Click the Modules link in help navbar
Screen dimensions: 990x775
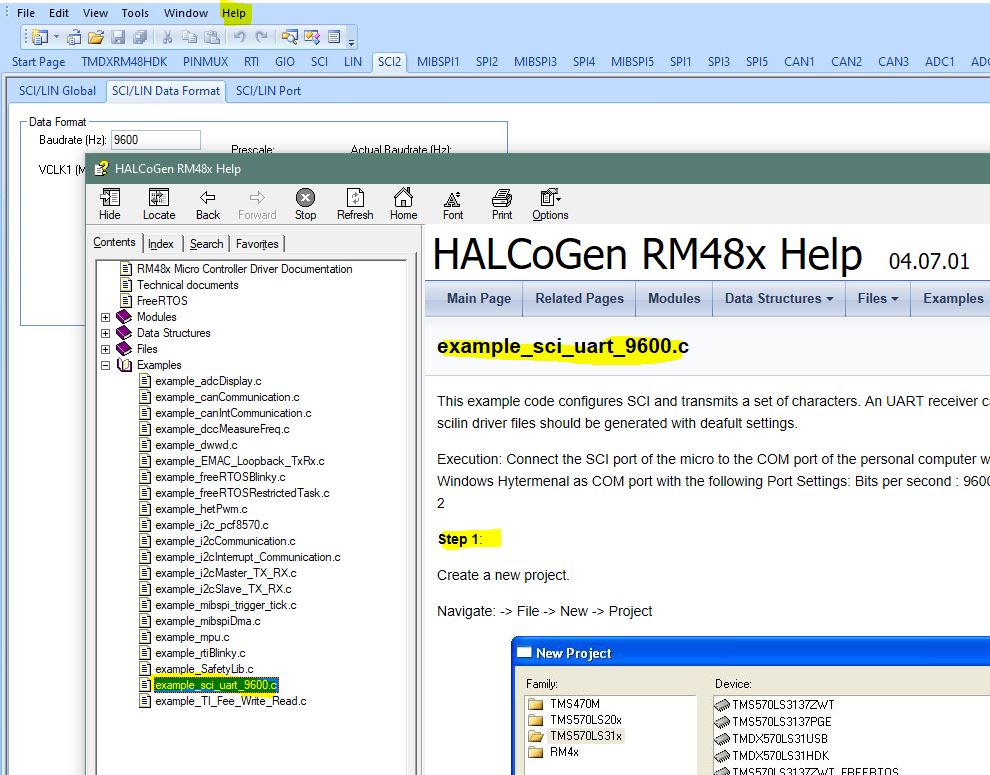pos(674,298)
